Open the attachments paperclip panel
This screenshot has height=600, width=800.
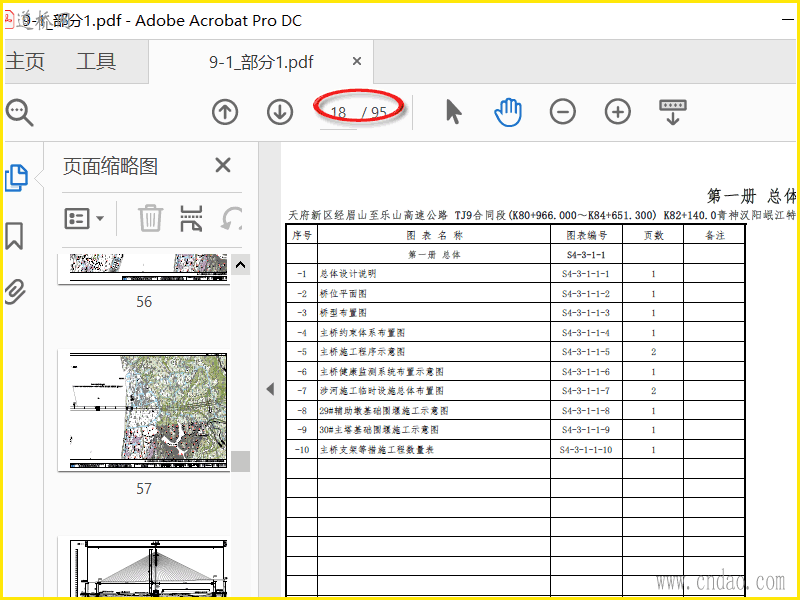click(x=15, y=292)
